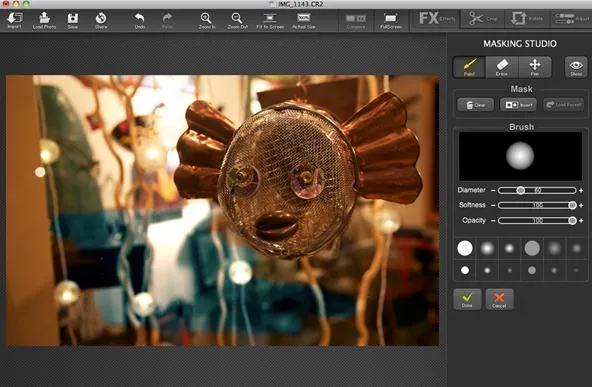Pick the small hard white brush, bottom row
This screenshot has width=592, height=387.
pyautogui.click(x=465, y=270)
